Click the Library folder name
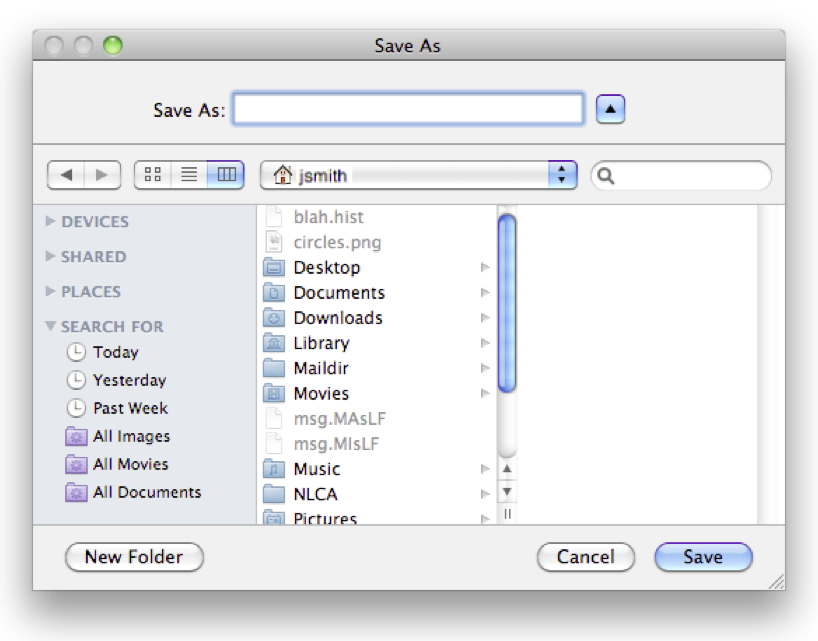The height and width of the screenshot is (641, 818). pyautogui.click(x=321, y=343)
